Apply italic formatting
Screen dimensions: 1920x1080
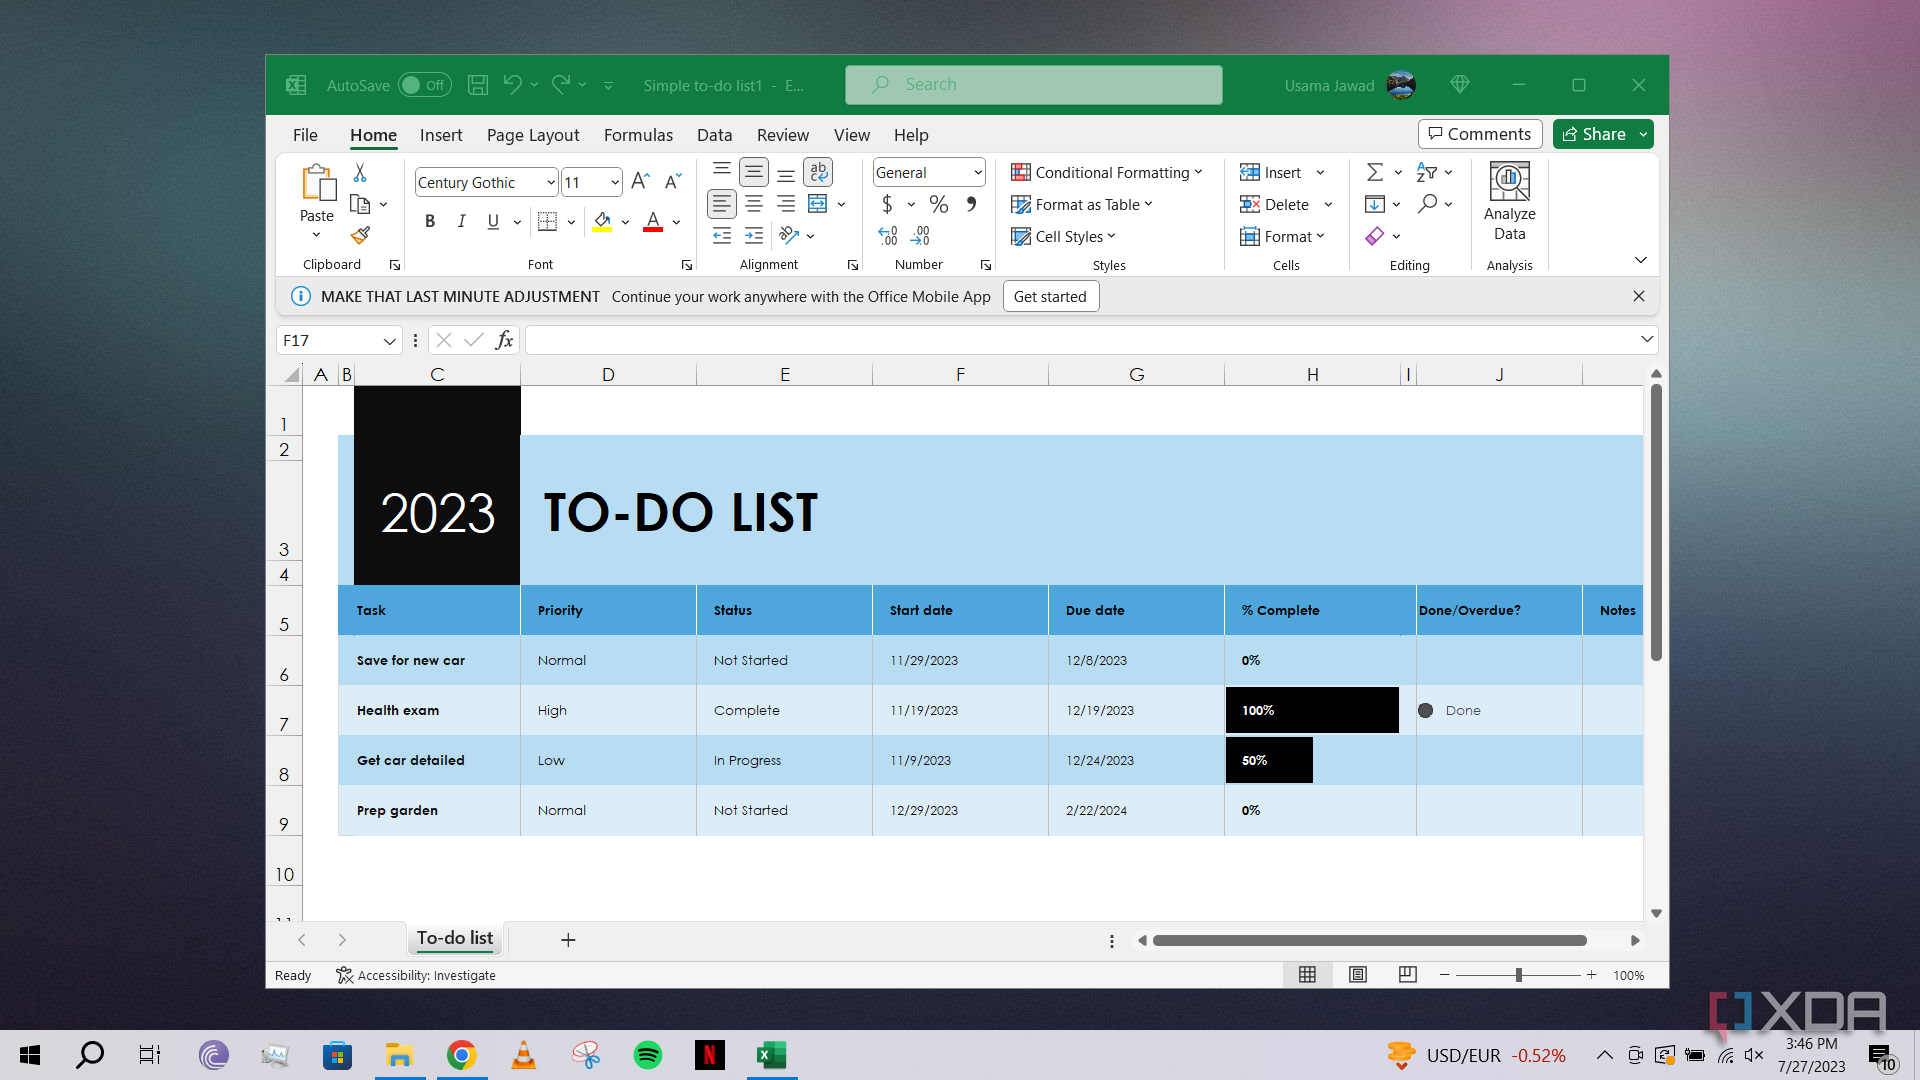click(x=461, y=221)
